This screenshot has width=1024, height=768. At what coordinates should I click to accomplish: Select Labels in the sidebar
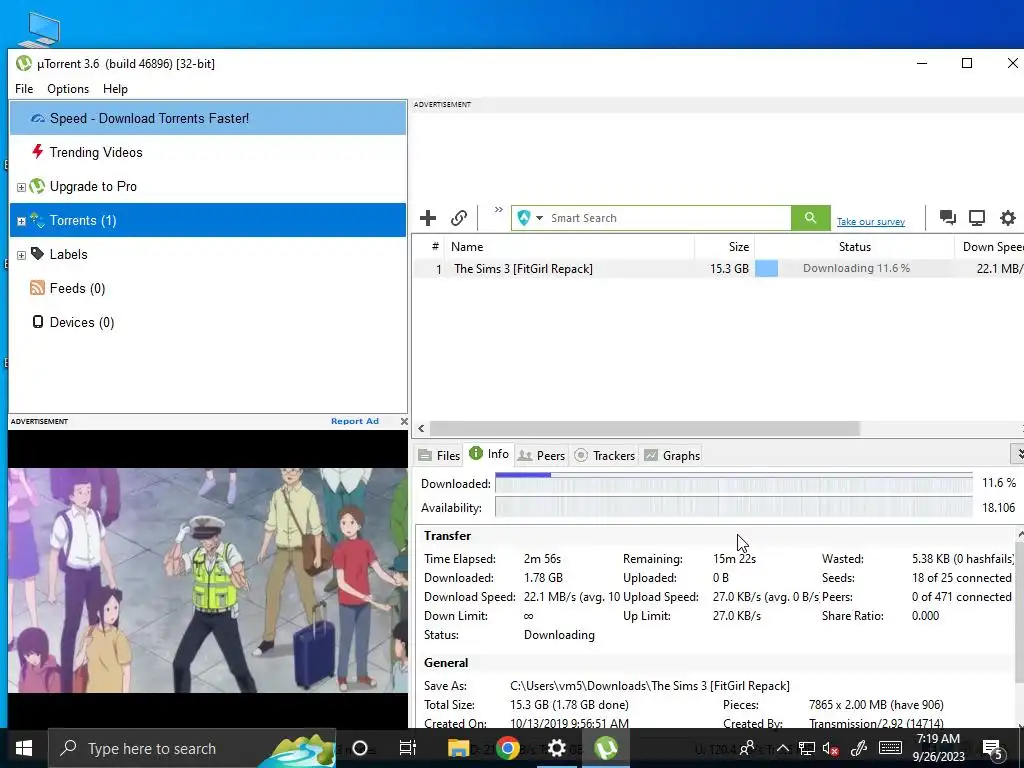click(208, 254)
